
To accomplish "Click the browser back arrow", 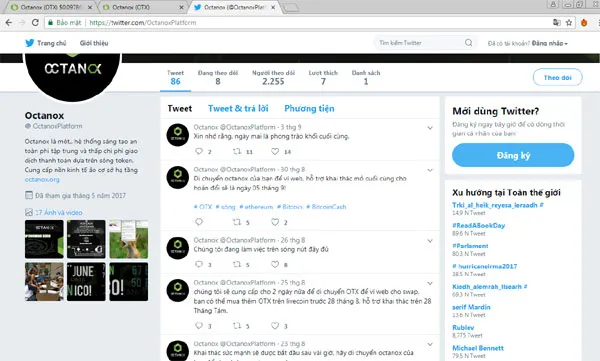I will pos(9,23).
